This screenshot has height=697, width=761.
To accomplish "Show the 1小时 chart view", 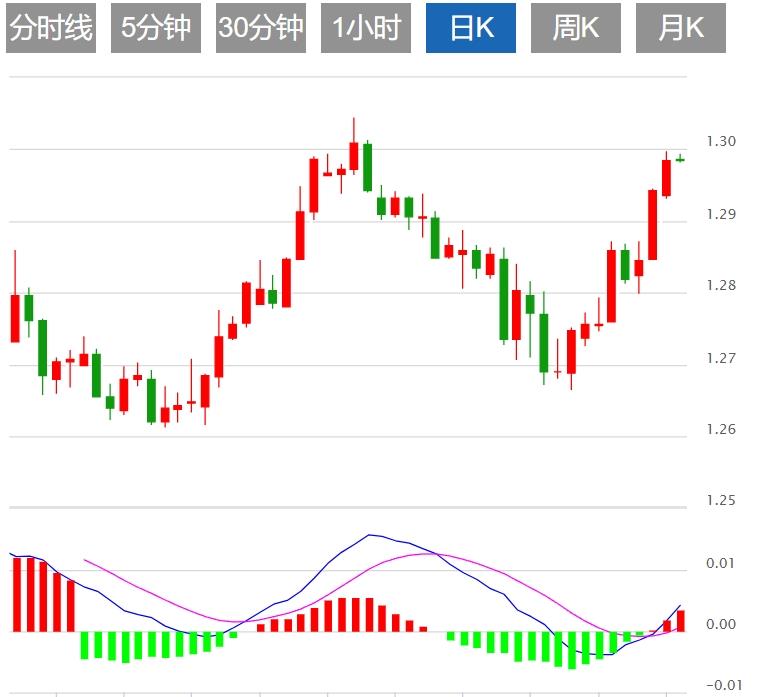I will click(365, 28).
